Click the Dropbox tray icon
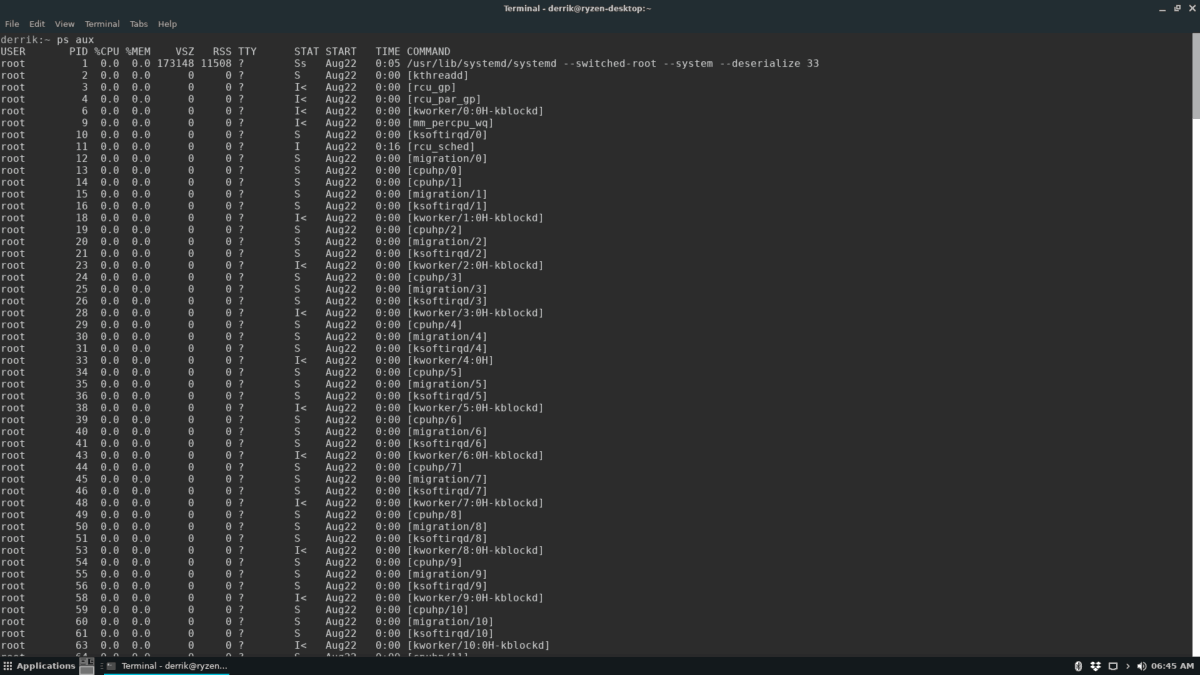1200x675 pixels. tap(1095, 666)
